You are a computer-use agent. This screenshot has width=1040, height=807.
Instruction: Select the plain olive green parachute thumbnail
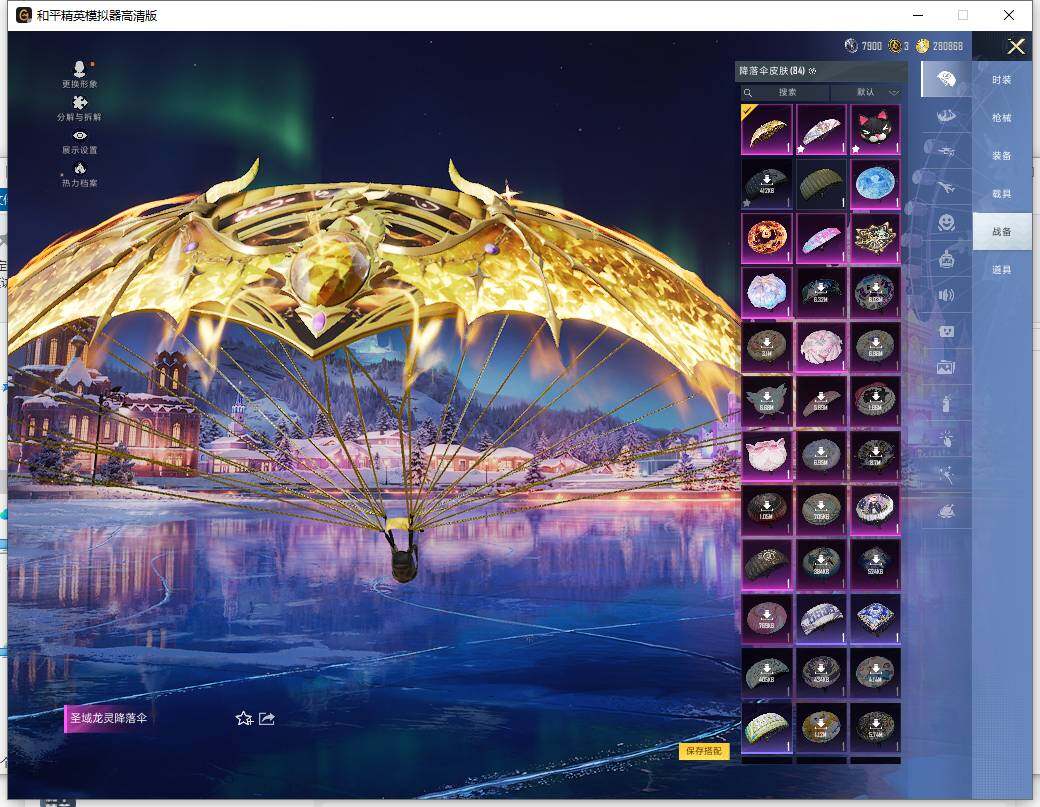(x=820, y=184)
